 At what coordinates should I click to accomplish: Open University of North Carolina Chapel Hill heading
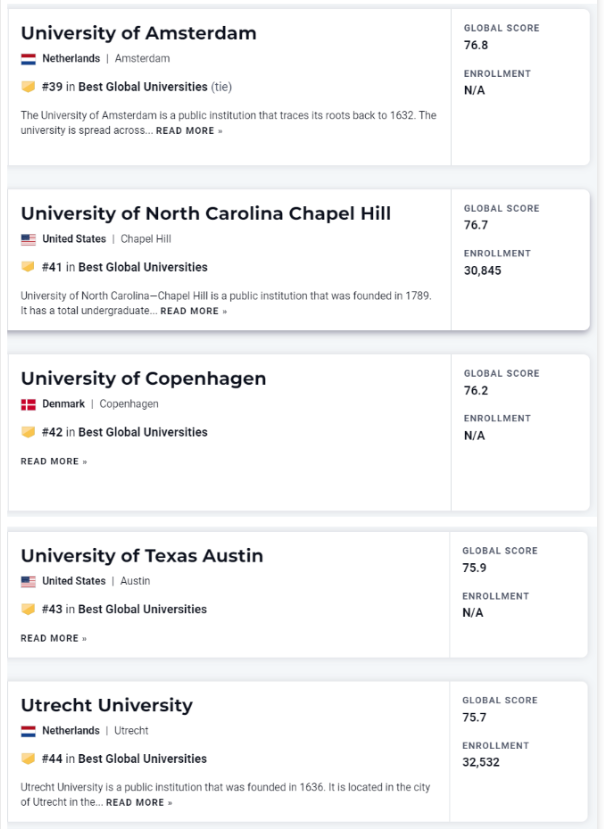pyautogui.click(x=205, y=214)
